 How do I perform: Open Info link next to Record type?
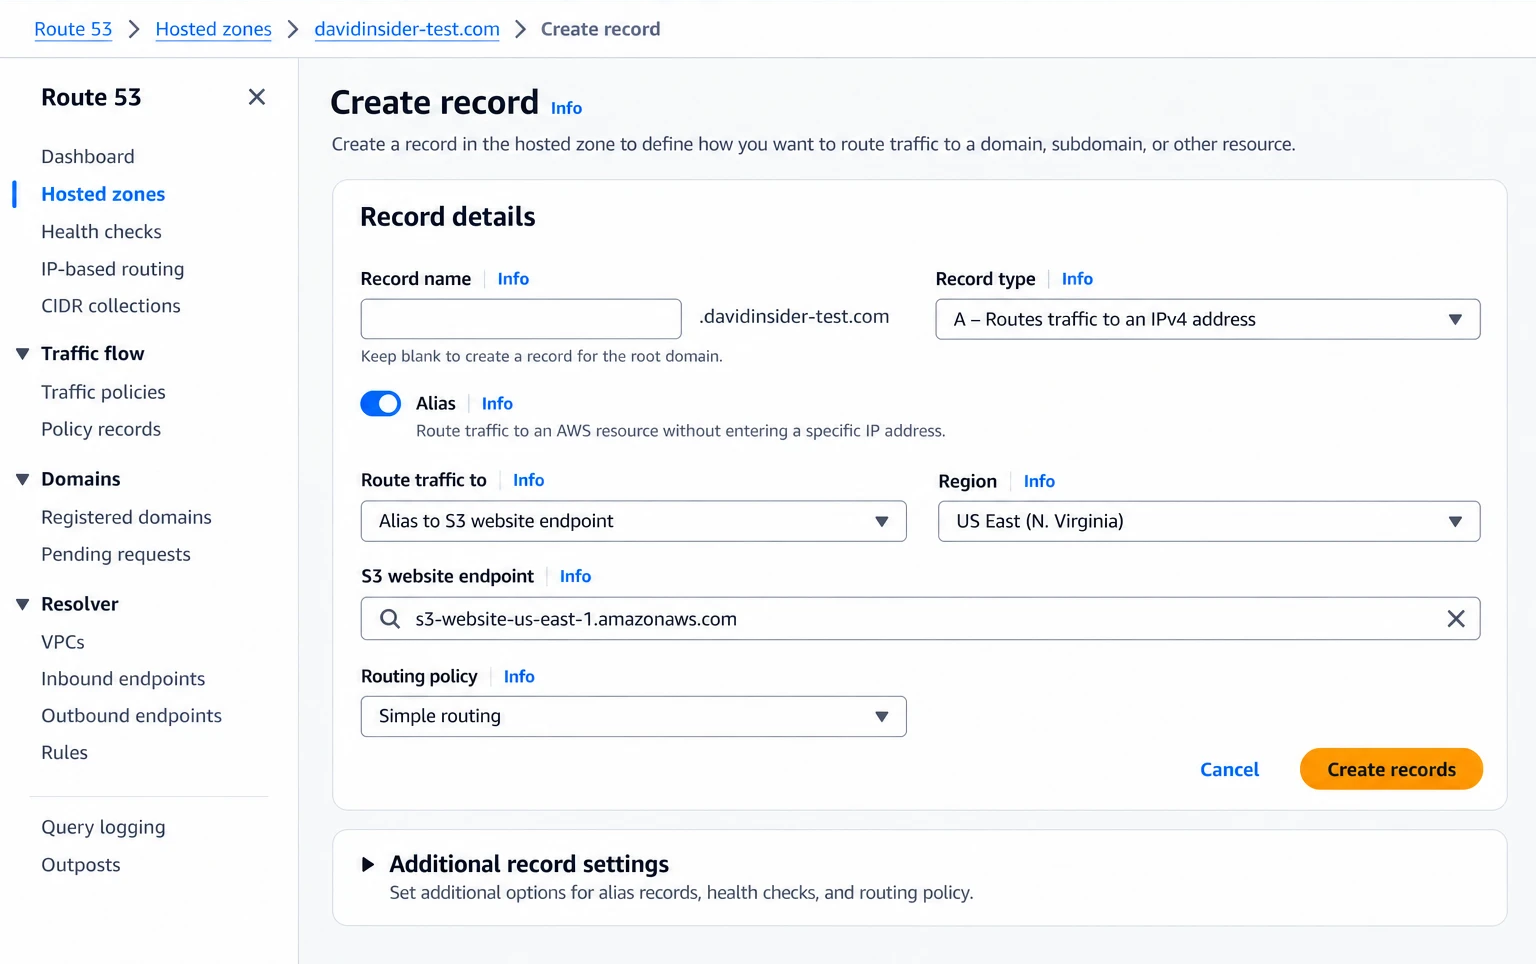pyautogui.click(x=1077, y=279)
